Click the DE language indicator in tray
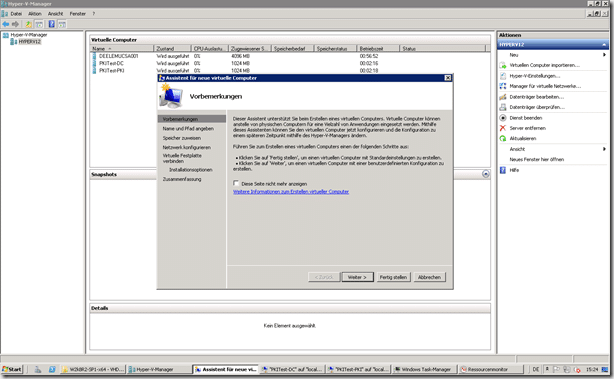The height and width of the screenshot is (379, 614). pyautogui.click(x=536, y=369)
